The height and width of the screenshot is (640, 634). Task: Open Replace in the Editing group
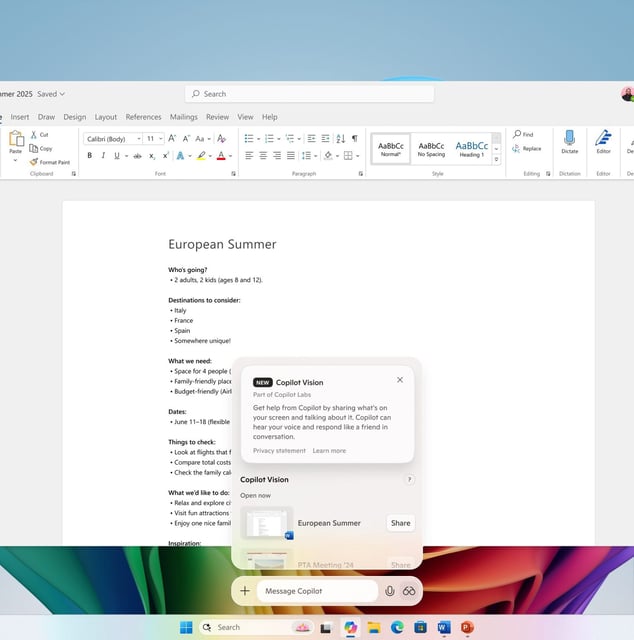click(x=527, y=149)
